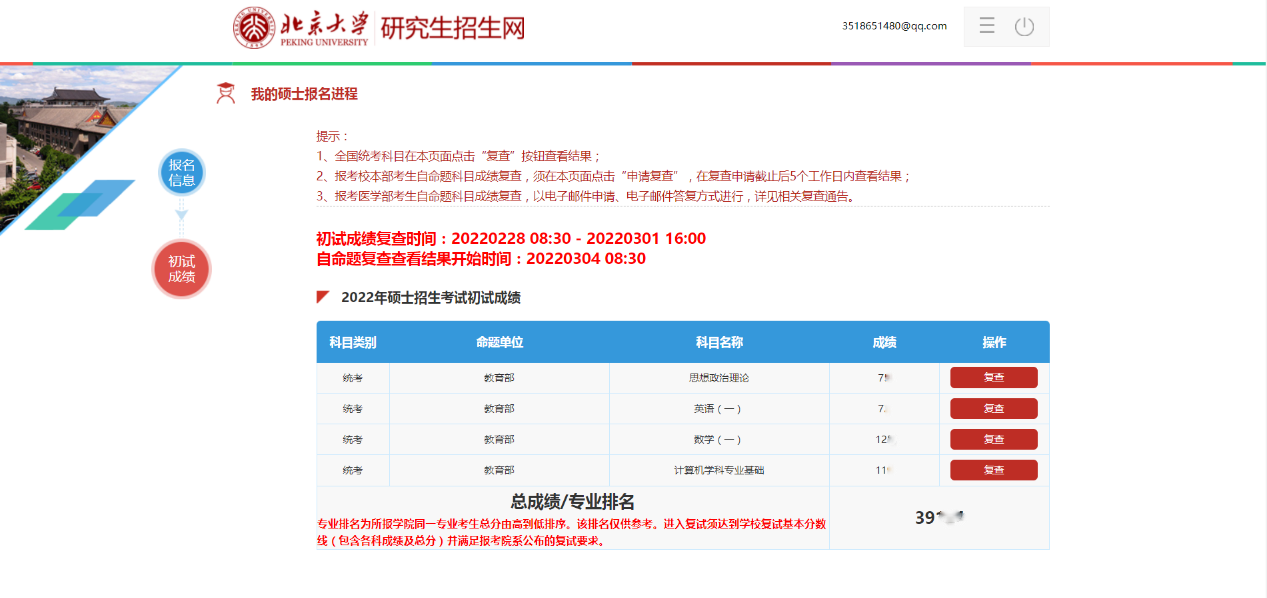Click 教育部 in the 计算机学科专业基础 row
Viewport: 1267px width, 598px height.
pyautogui.click(x=499, y=470)
